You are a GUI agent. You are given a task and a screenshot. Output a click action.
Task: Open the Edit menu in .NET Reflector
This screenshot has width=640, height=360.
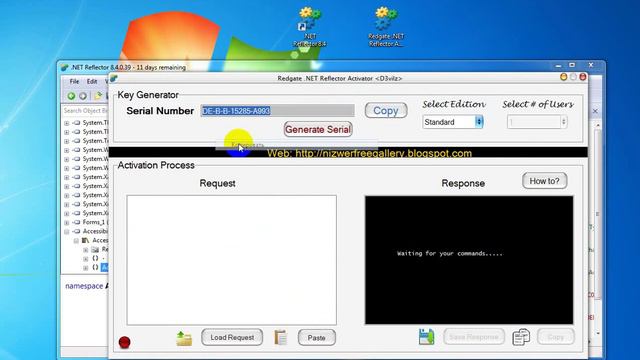coord(92,82)
